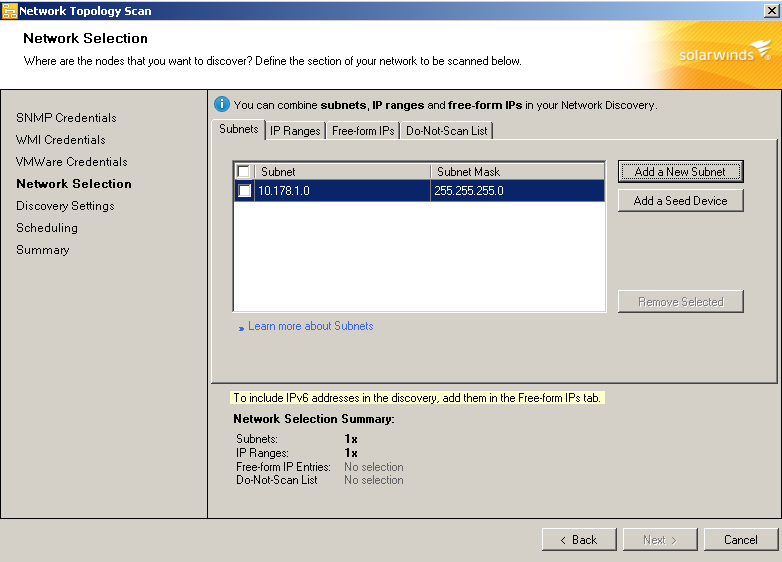This screenshot has height=562, width=782.
Task: Cancel the network discovery wizard
Action: (x=741, y=540)
